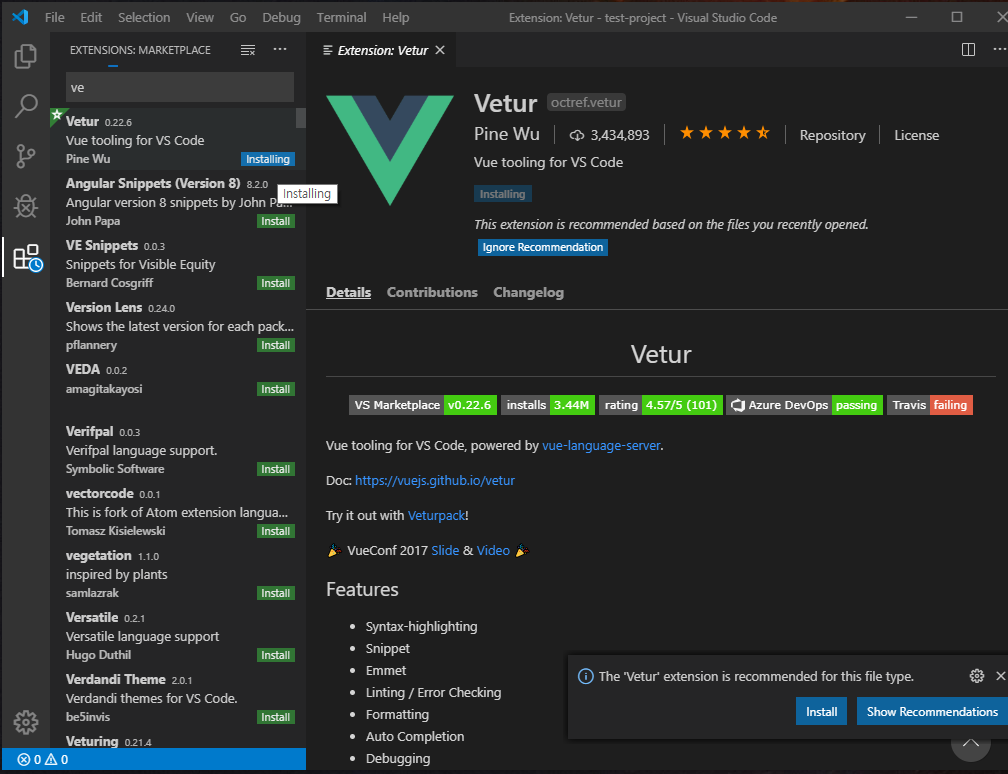This screenshot has width=1008, height=774.
Task: Install vectorcode extension
Action: [276, 531]
